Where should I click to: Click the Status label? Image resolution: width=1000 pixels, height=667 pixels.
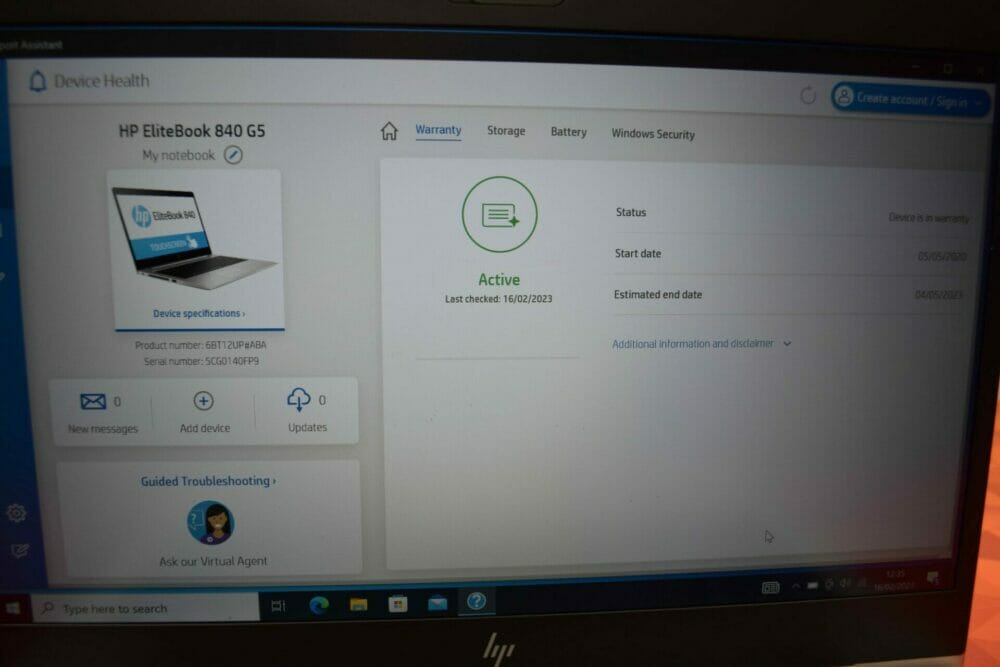click(x=631, y=212)
